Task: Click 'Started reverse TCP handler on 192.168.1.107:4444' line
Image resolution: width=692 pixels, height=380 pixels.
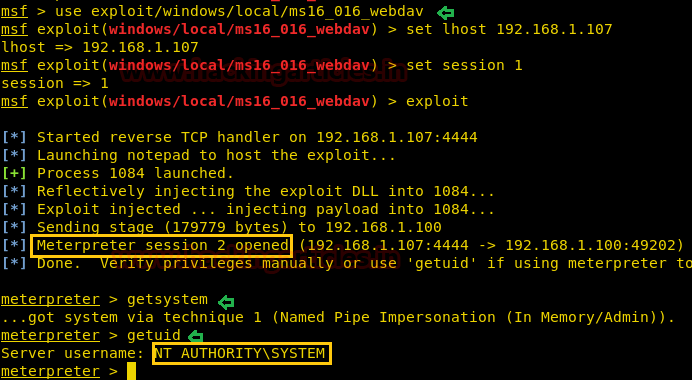Action: coord(257,137)
